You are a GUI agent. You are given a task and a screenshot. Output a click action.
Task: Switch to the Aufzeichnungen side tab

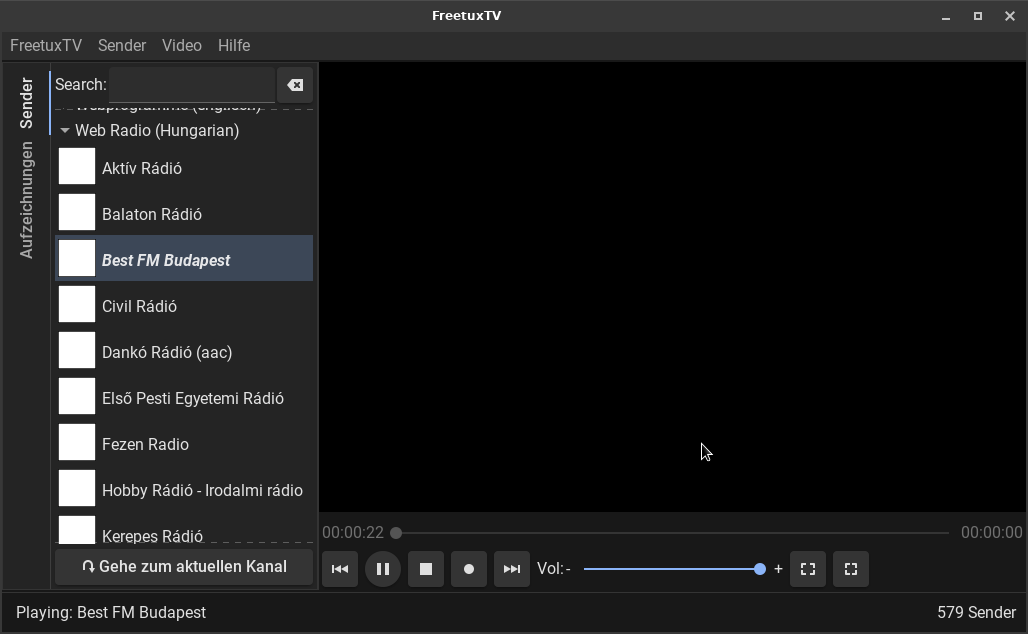tap(27, 200)
